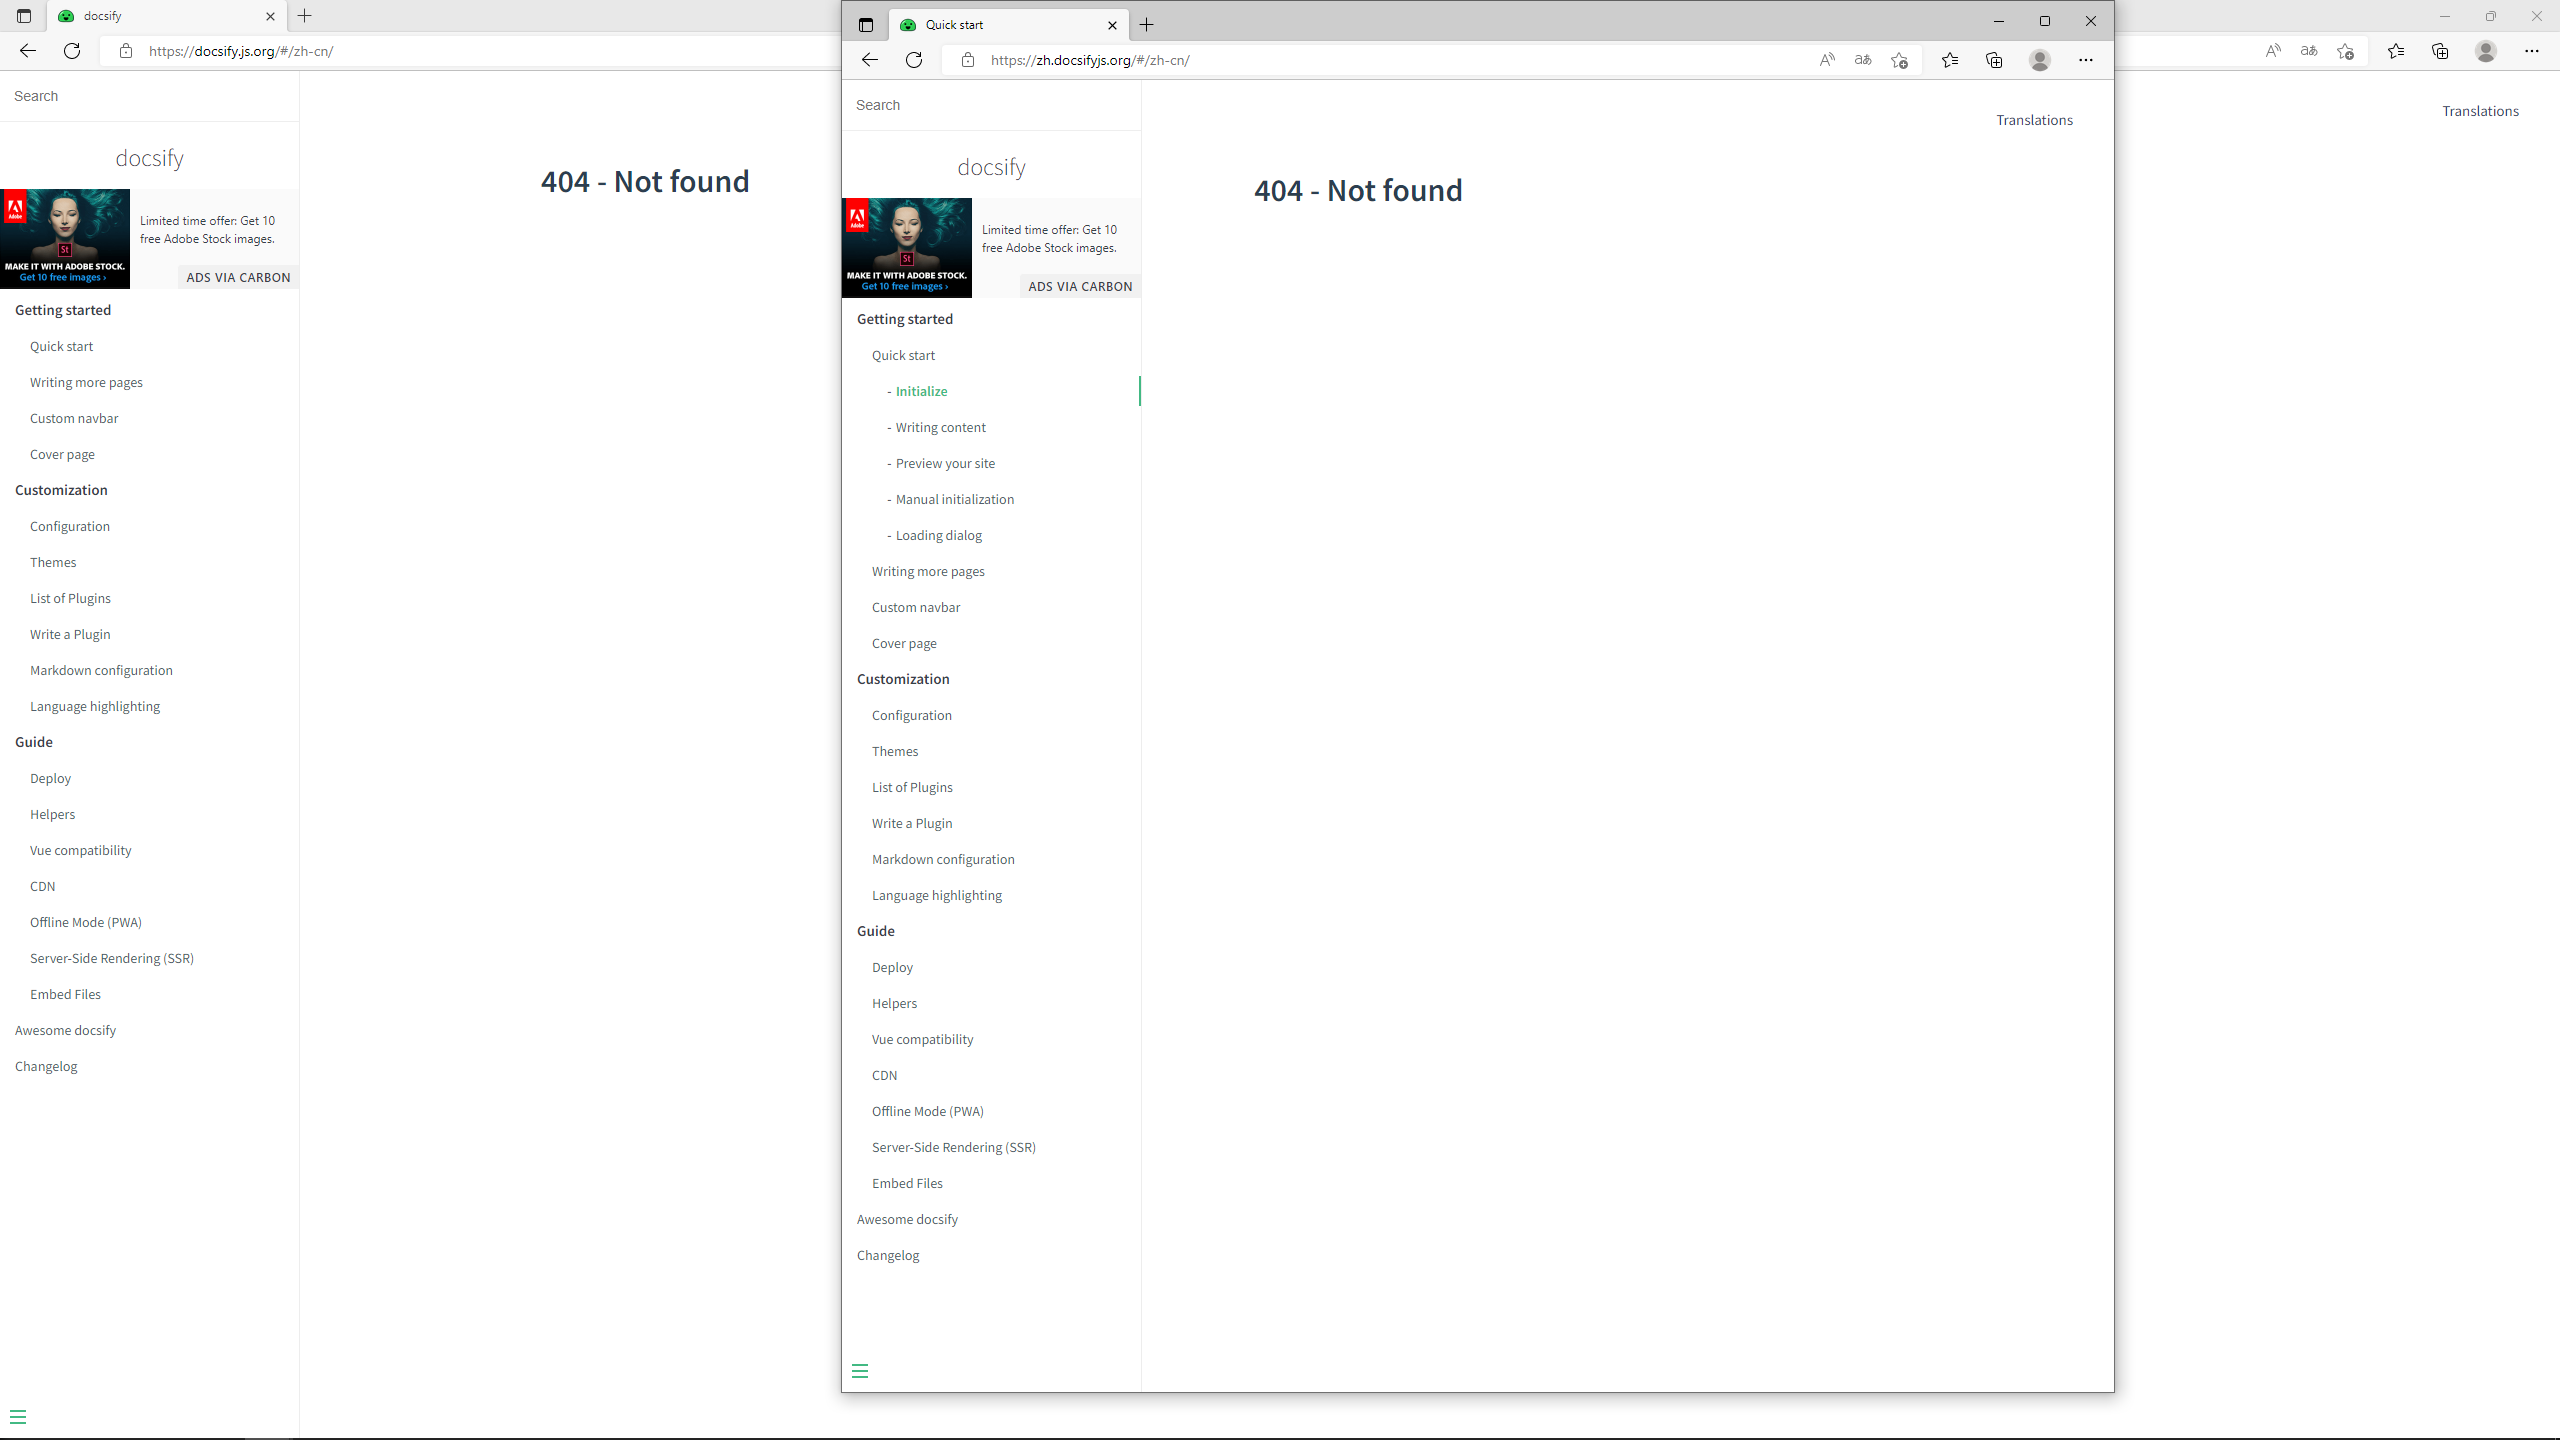
Task: Click inside the Search input field
Action: pos(991,104)
